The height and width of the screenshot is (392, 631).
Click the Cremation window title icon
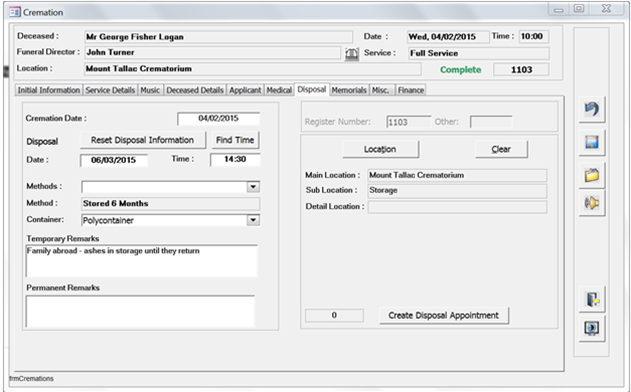point(14,12)
